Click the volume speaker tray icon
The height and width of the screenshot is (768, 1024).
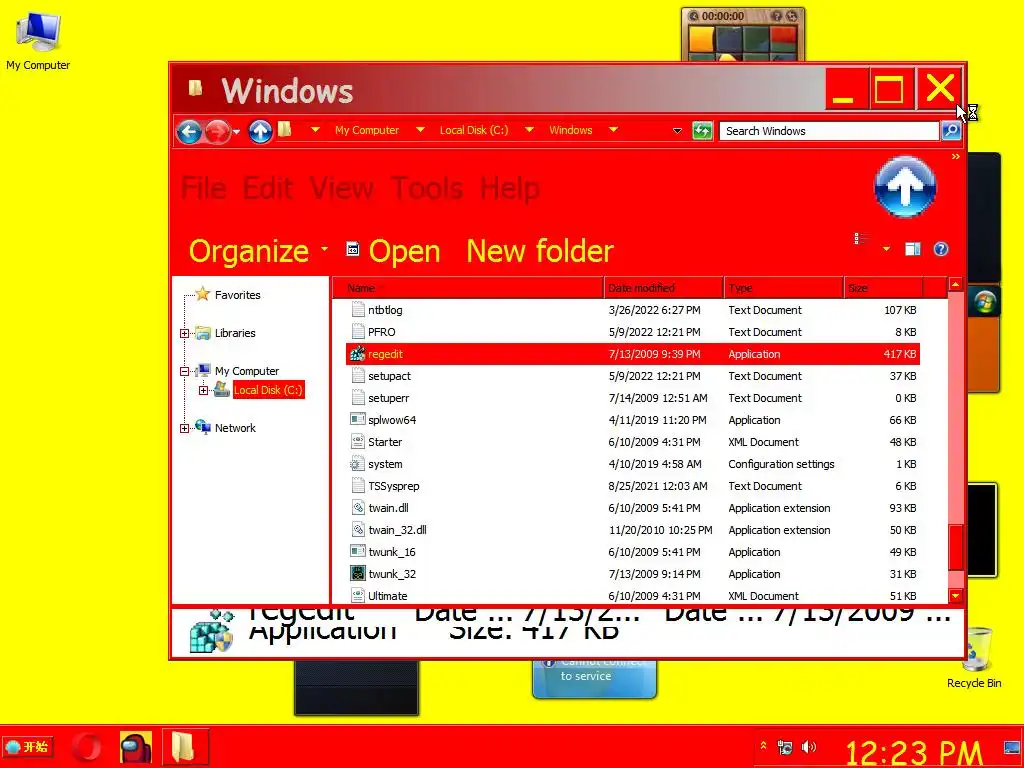pyautogui.click(x=808, y=746)
